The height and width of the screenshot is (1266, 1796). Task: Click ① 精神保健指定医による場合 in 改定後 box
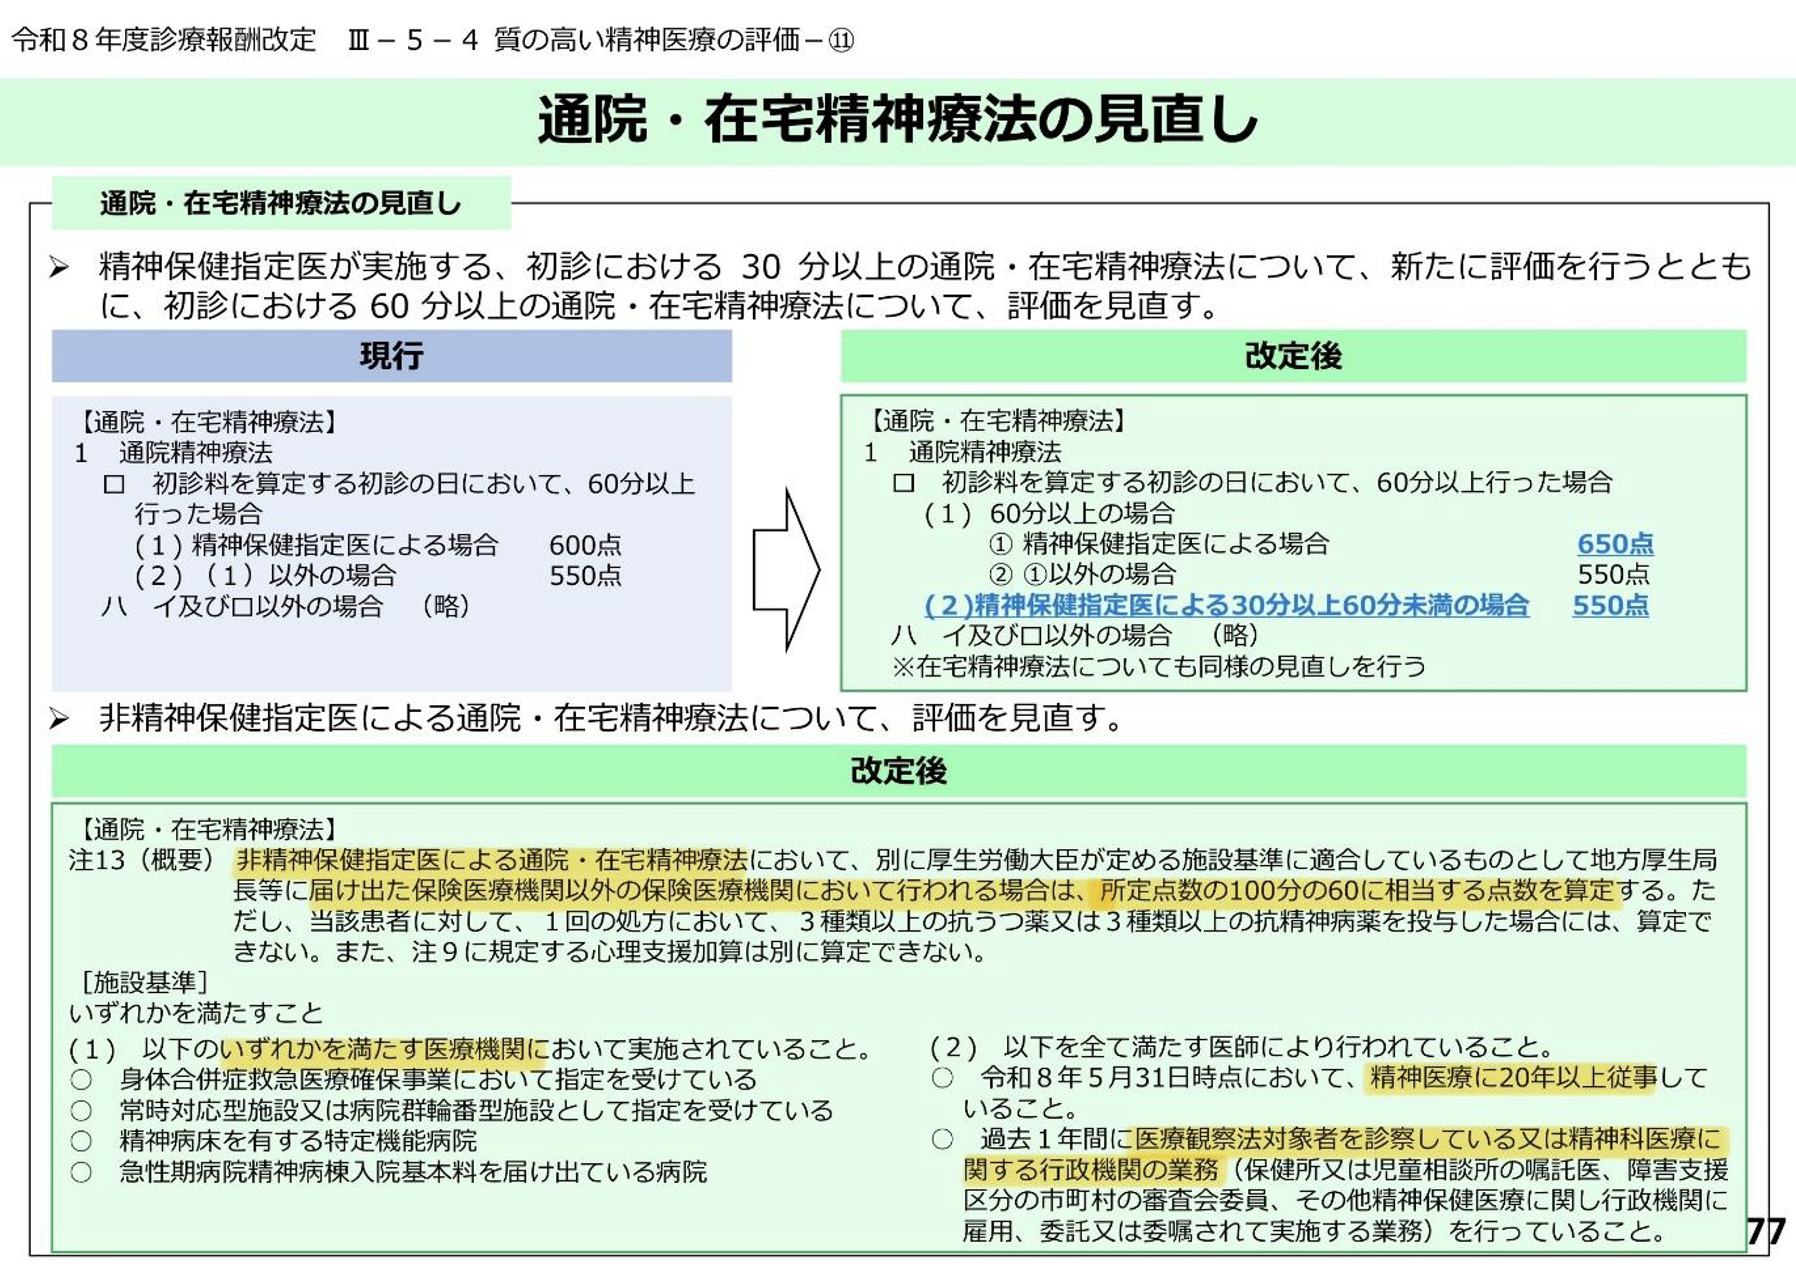click(1159, 544)
